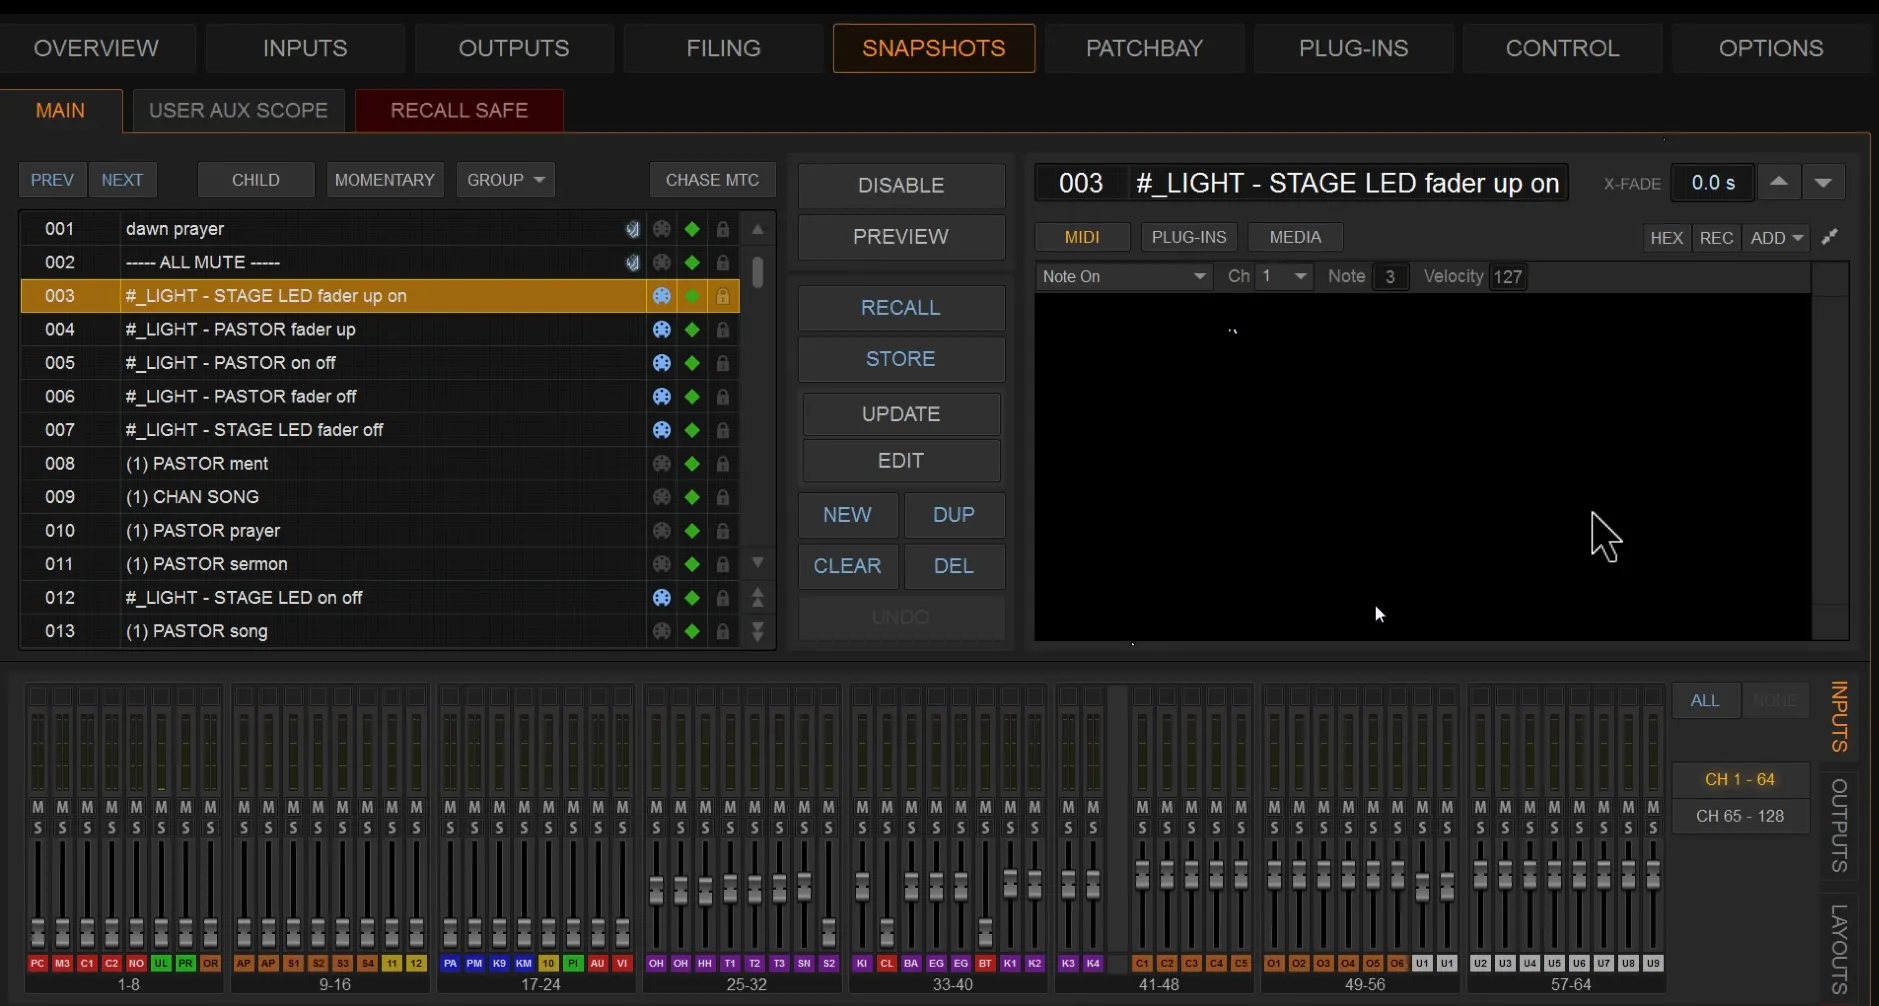This screenshot has height=1006, width=1879.
Task: Open the FILING tab
Action: pyautogui.click(x=723, y=48)
